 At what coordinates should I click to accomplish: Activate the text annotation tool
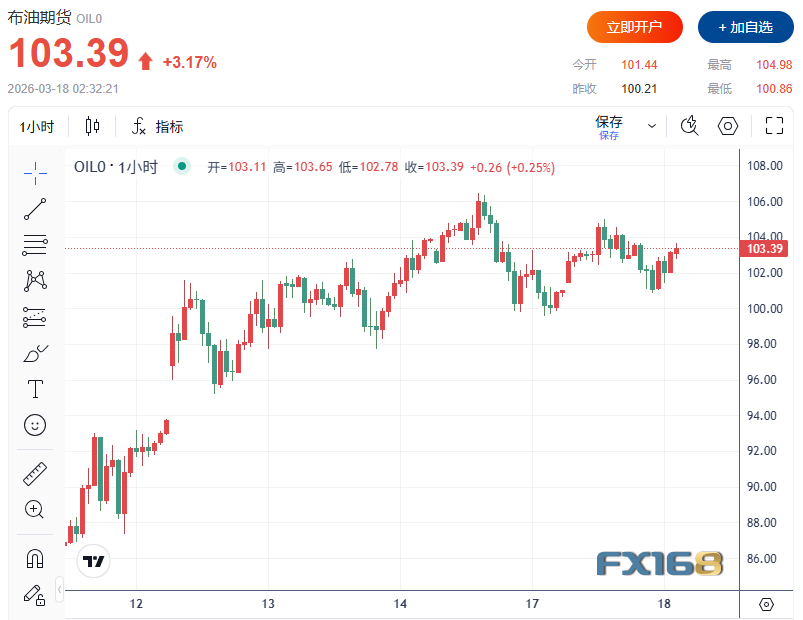pos(35,389)
